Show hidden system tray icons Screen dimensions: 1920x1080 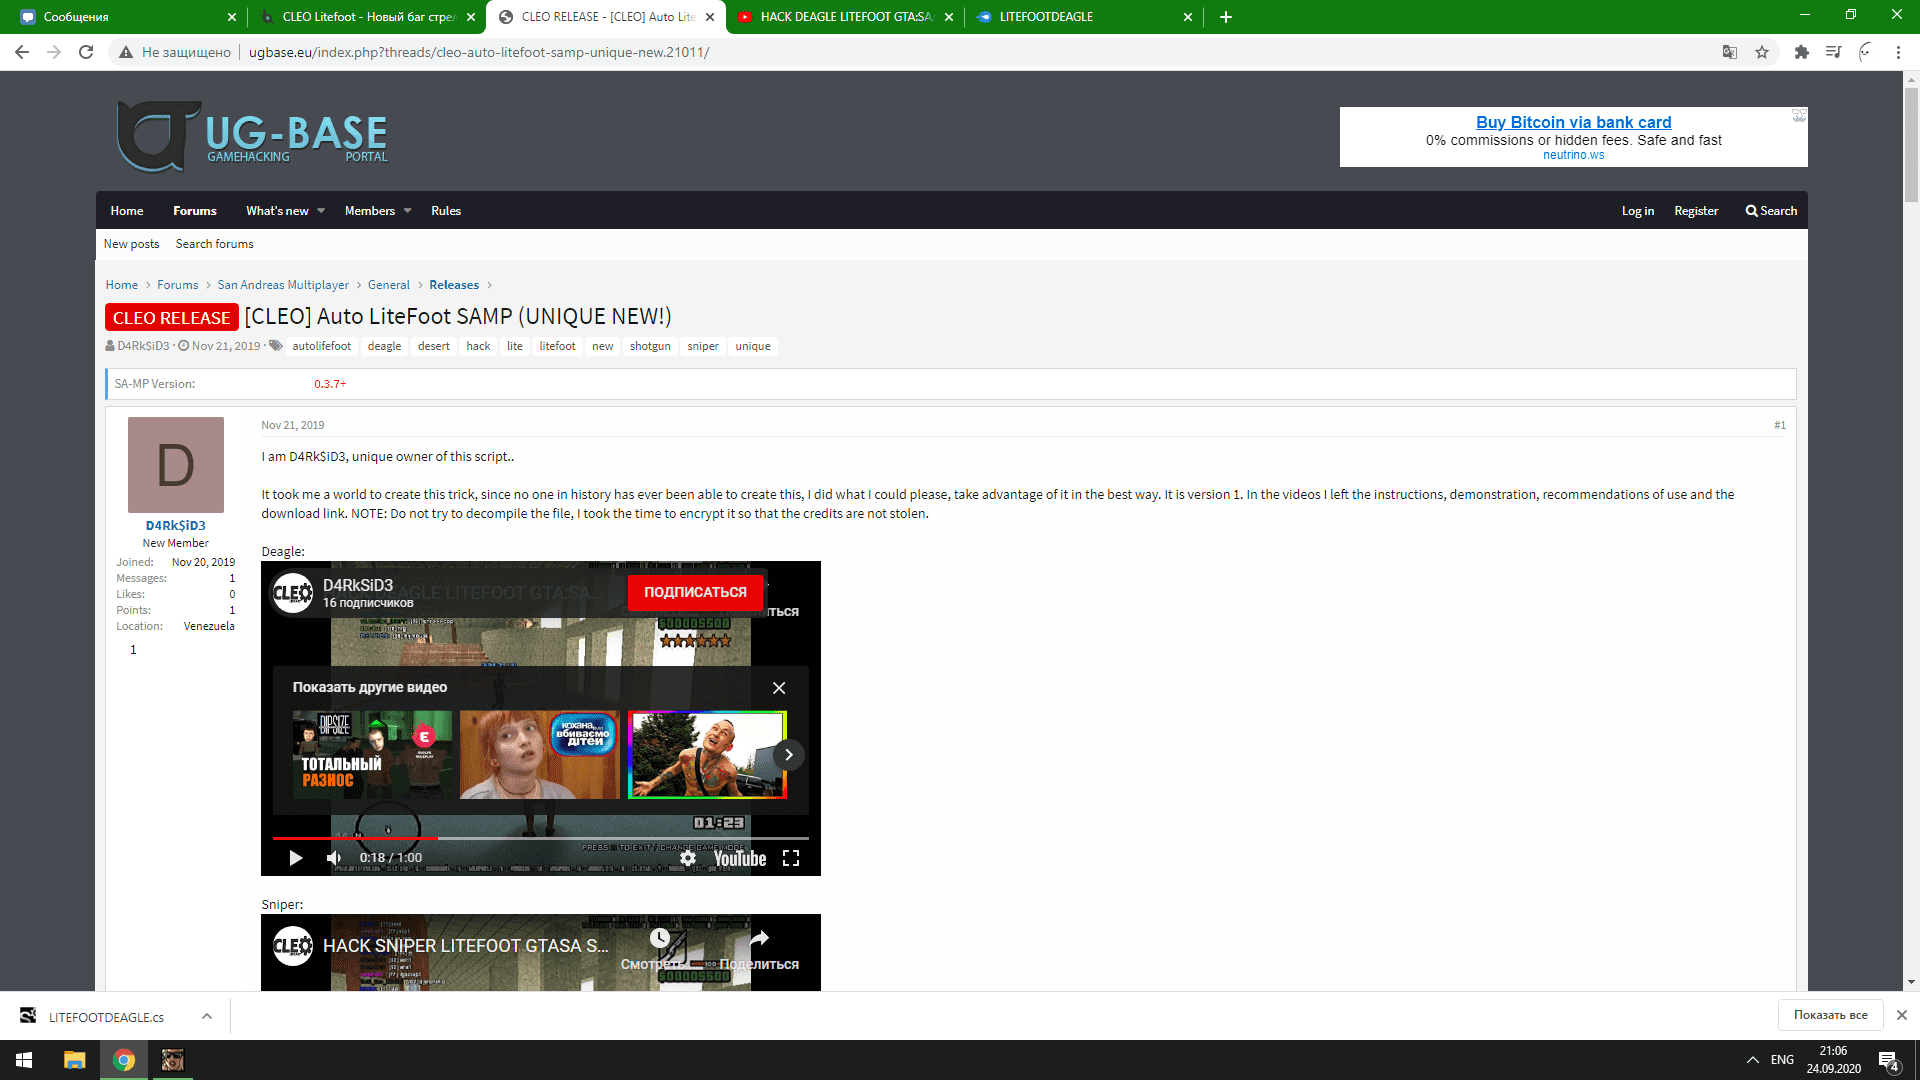pyautogui.click(x=1753, y=1060)
